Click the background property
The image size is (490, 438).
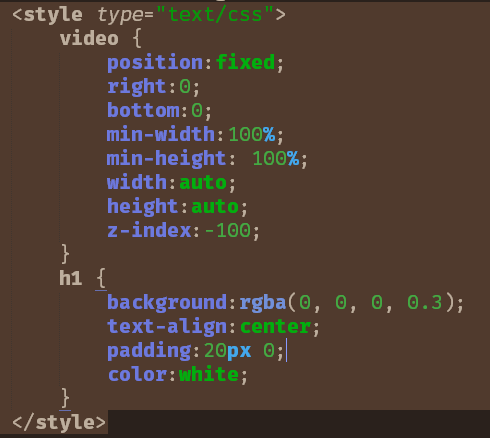(x=167, y=302)
